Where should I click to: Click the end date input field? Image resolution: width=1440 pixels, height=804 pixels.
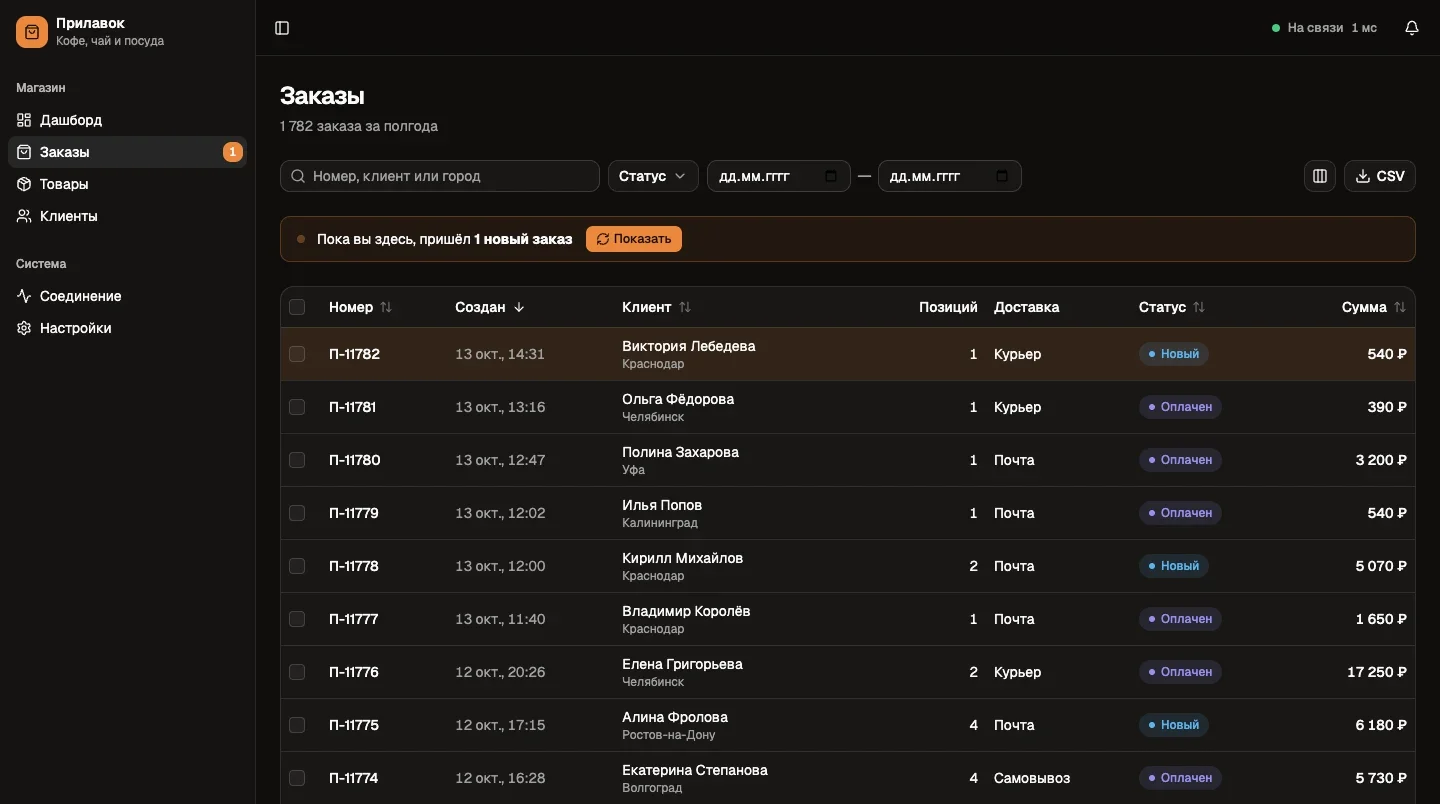950,176
